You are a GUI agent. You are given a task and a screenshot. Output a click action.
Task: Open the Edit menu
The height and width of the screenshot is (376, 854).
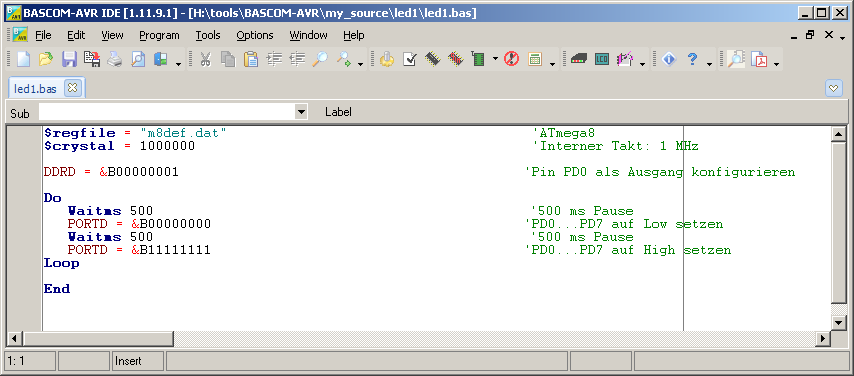coord(76,35)
